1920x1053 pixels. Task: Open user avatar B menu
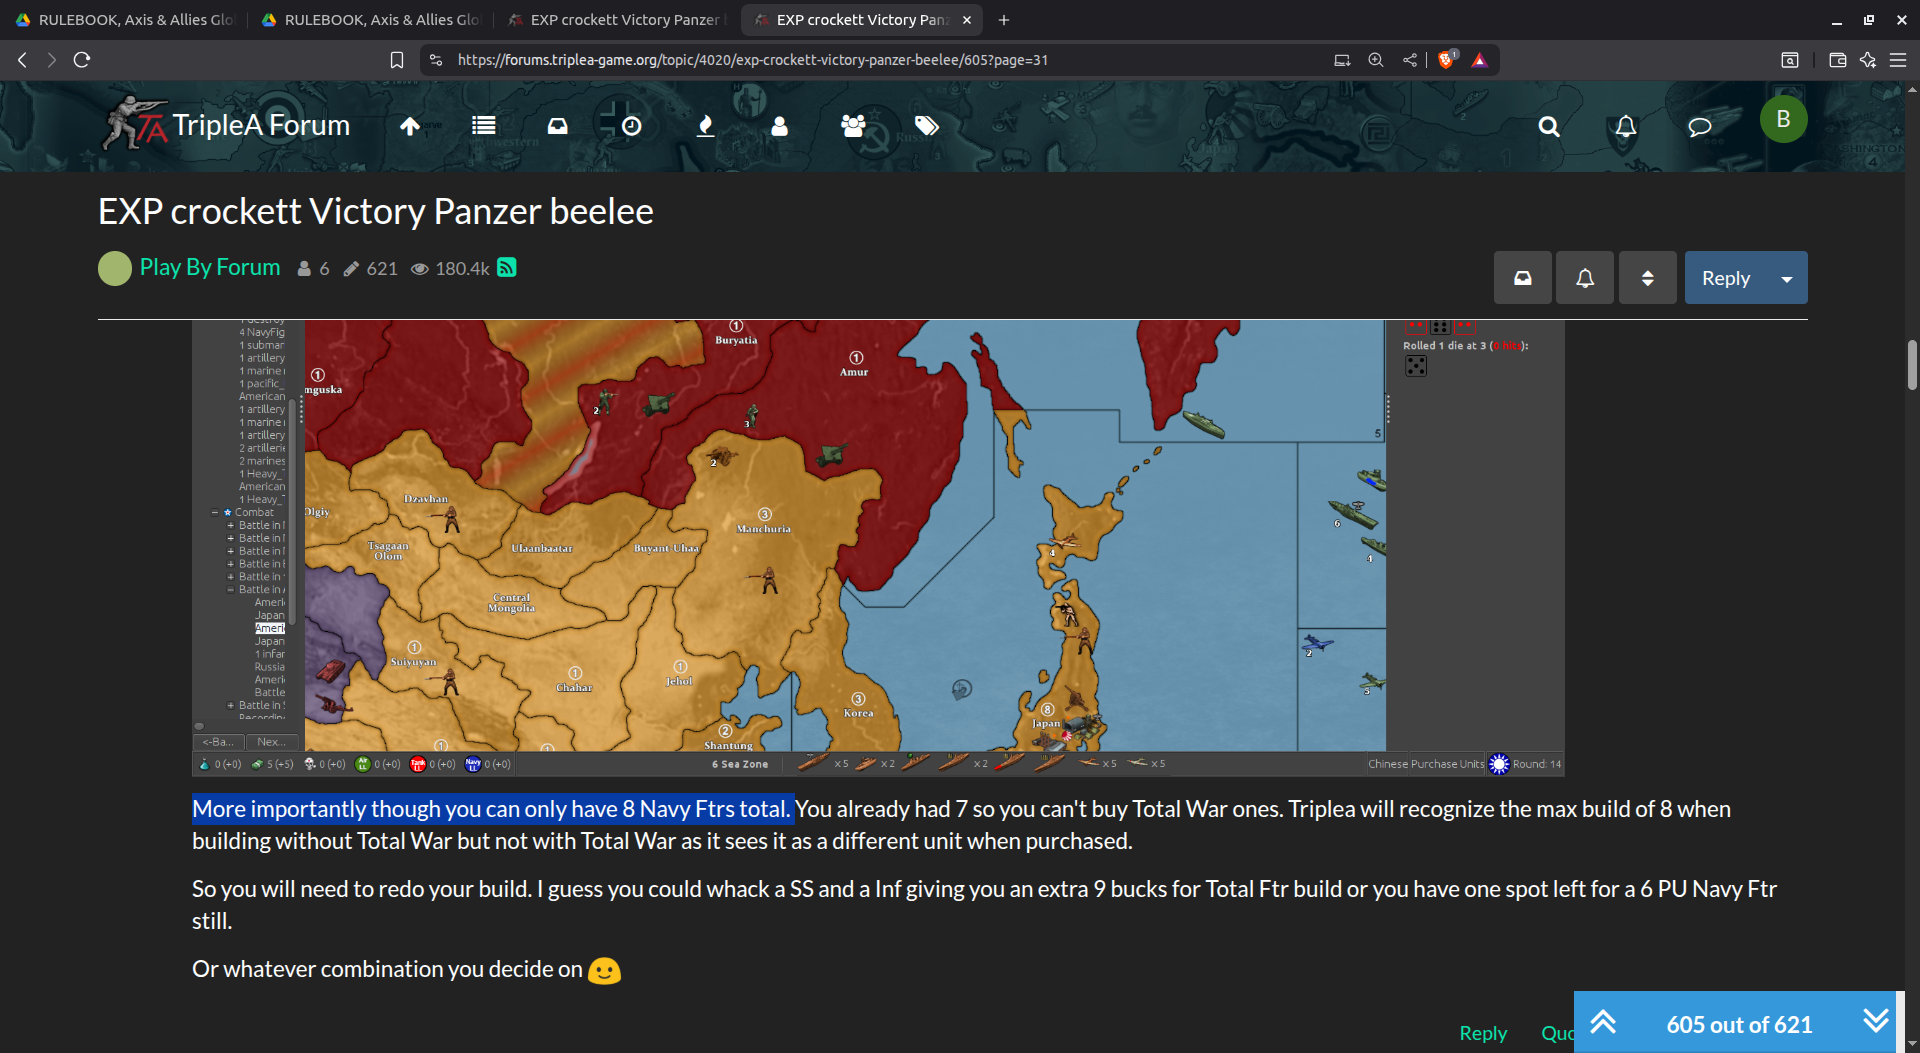1783,119
